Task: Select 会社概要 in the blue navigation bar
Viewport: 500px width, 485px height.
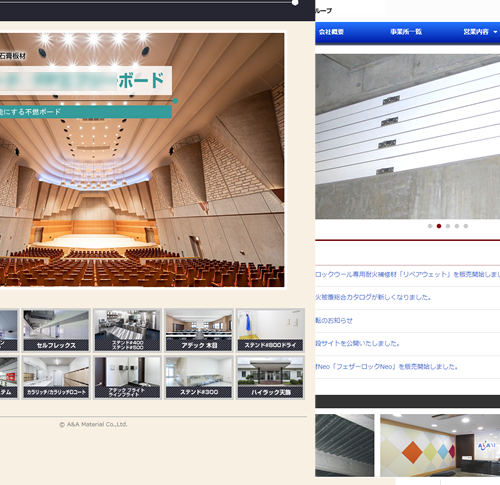Action: [331, 32]
